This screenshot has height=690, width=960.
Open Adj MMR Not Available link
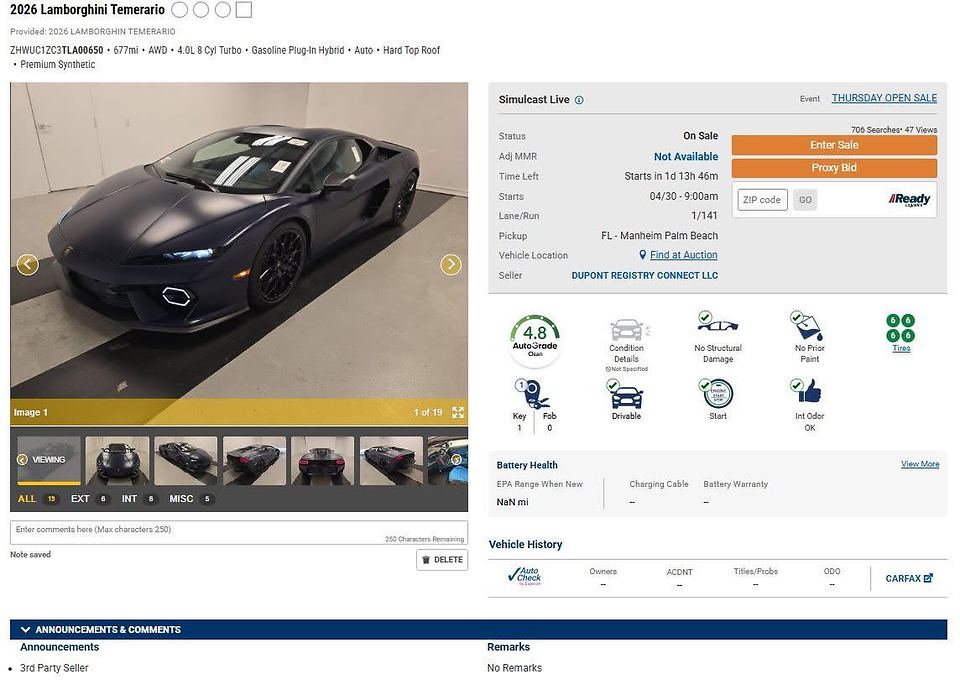(x=686, y=157)
